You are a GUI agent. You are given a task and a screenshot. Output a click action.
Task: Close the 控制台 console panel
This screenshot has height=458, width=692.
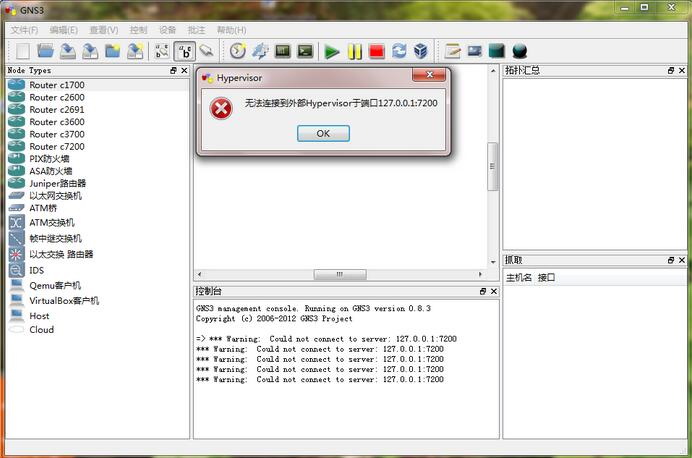494,291
